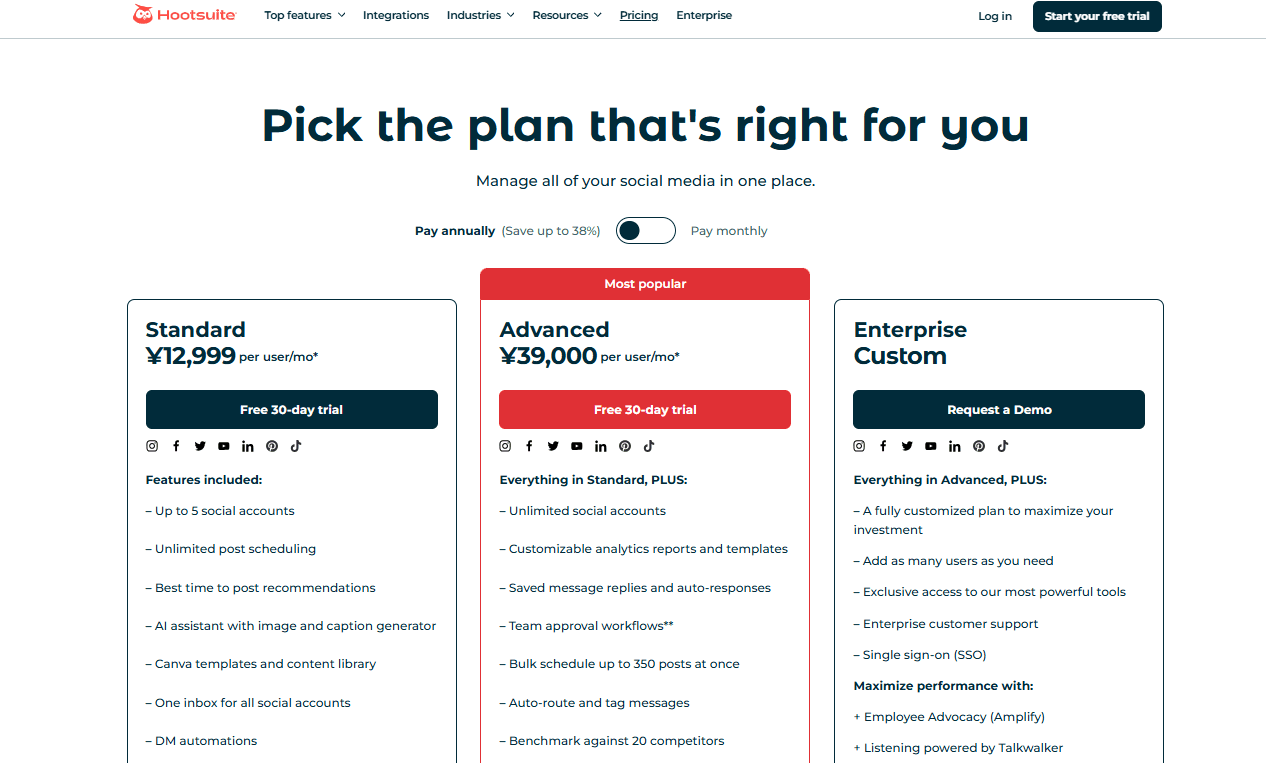Click Facebook icon in the Enterprise plan

(x=883, y=446)
